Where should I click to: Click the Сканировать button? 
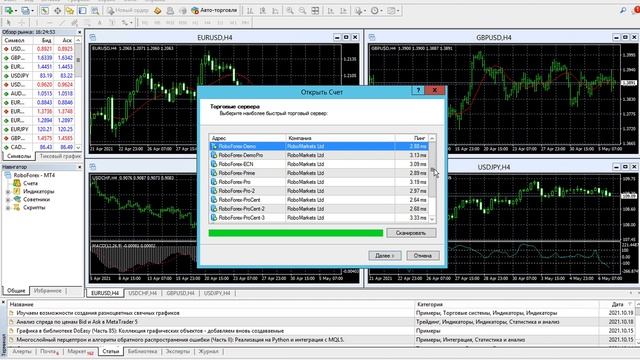point(411,233)
